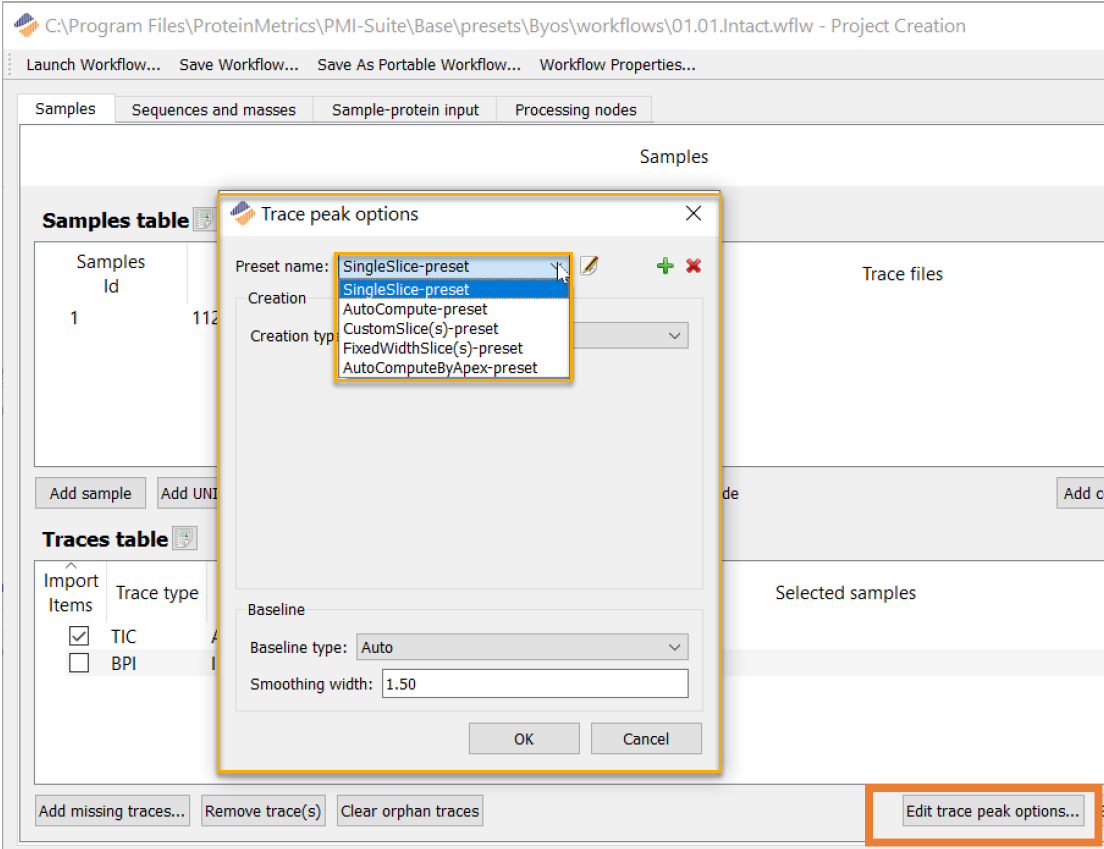This screenshot has height=849, width=1104.
Task: Click the Trace type column header
Action: coord(157,593)
